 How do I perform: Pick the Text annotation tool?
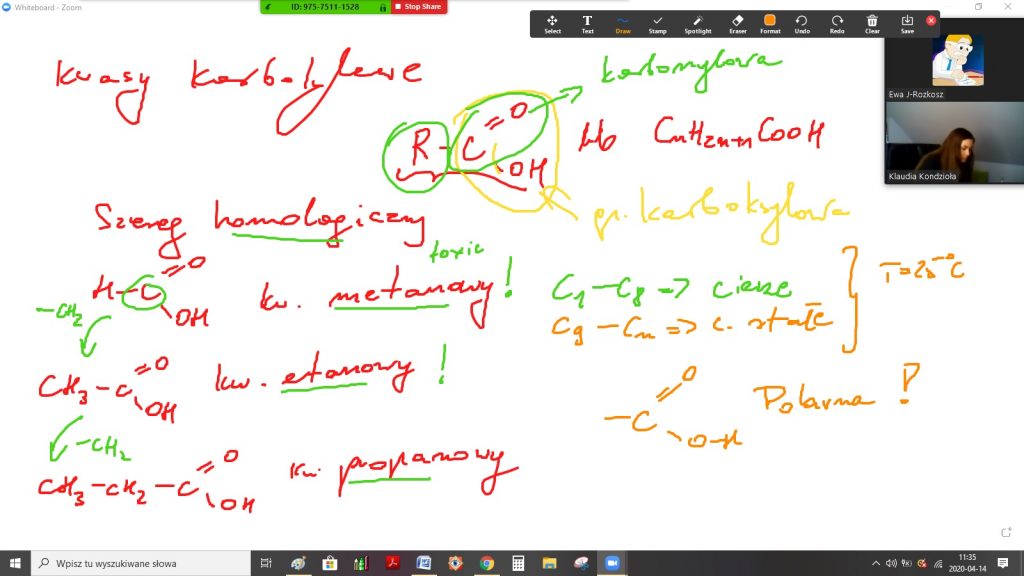(587, 24)
